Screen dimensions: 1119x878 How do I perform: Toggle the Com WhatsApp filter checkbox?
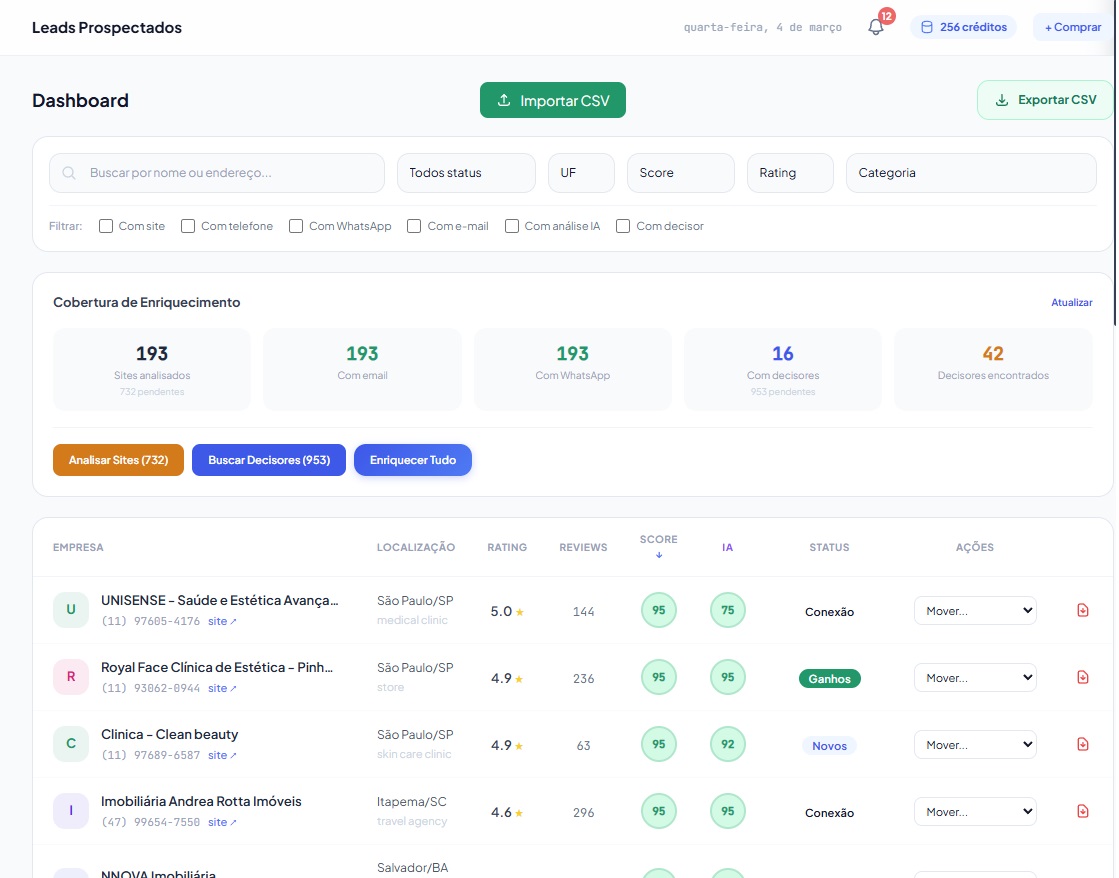tap(296, 226)
